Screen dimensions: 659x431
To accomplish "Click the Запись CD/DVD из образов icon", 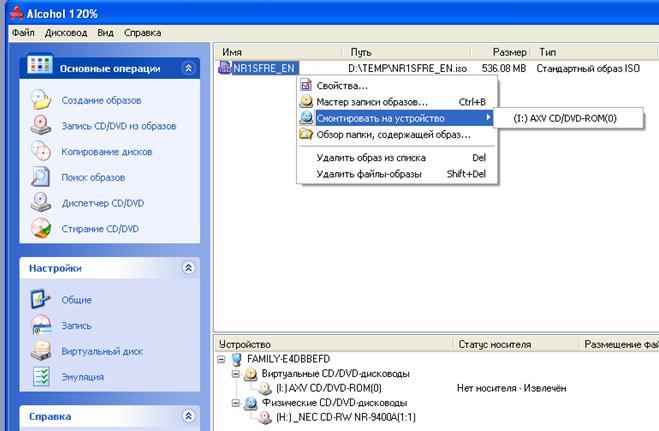I will (x=40, y=125).
